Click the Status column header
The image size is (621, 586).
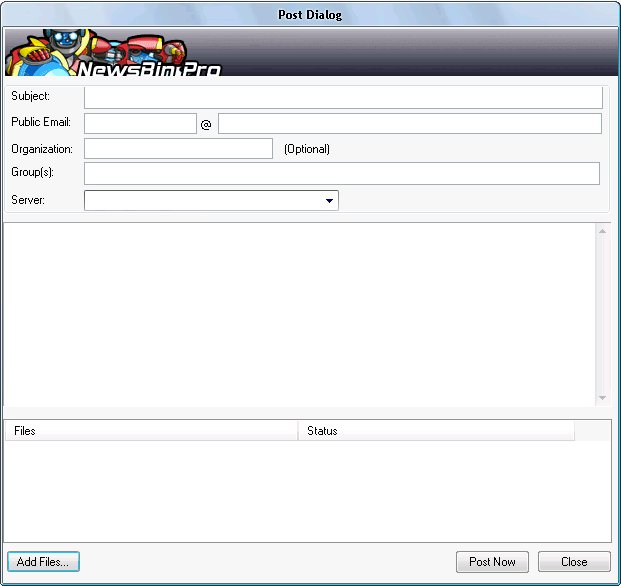pos(436,431)
